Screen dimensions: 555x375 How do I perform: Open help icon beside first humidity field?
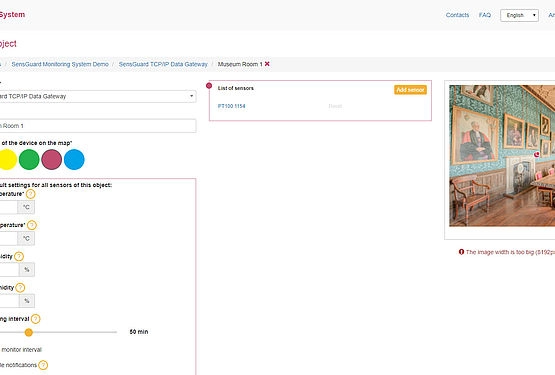(x=19, y=256)
